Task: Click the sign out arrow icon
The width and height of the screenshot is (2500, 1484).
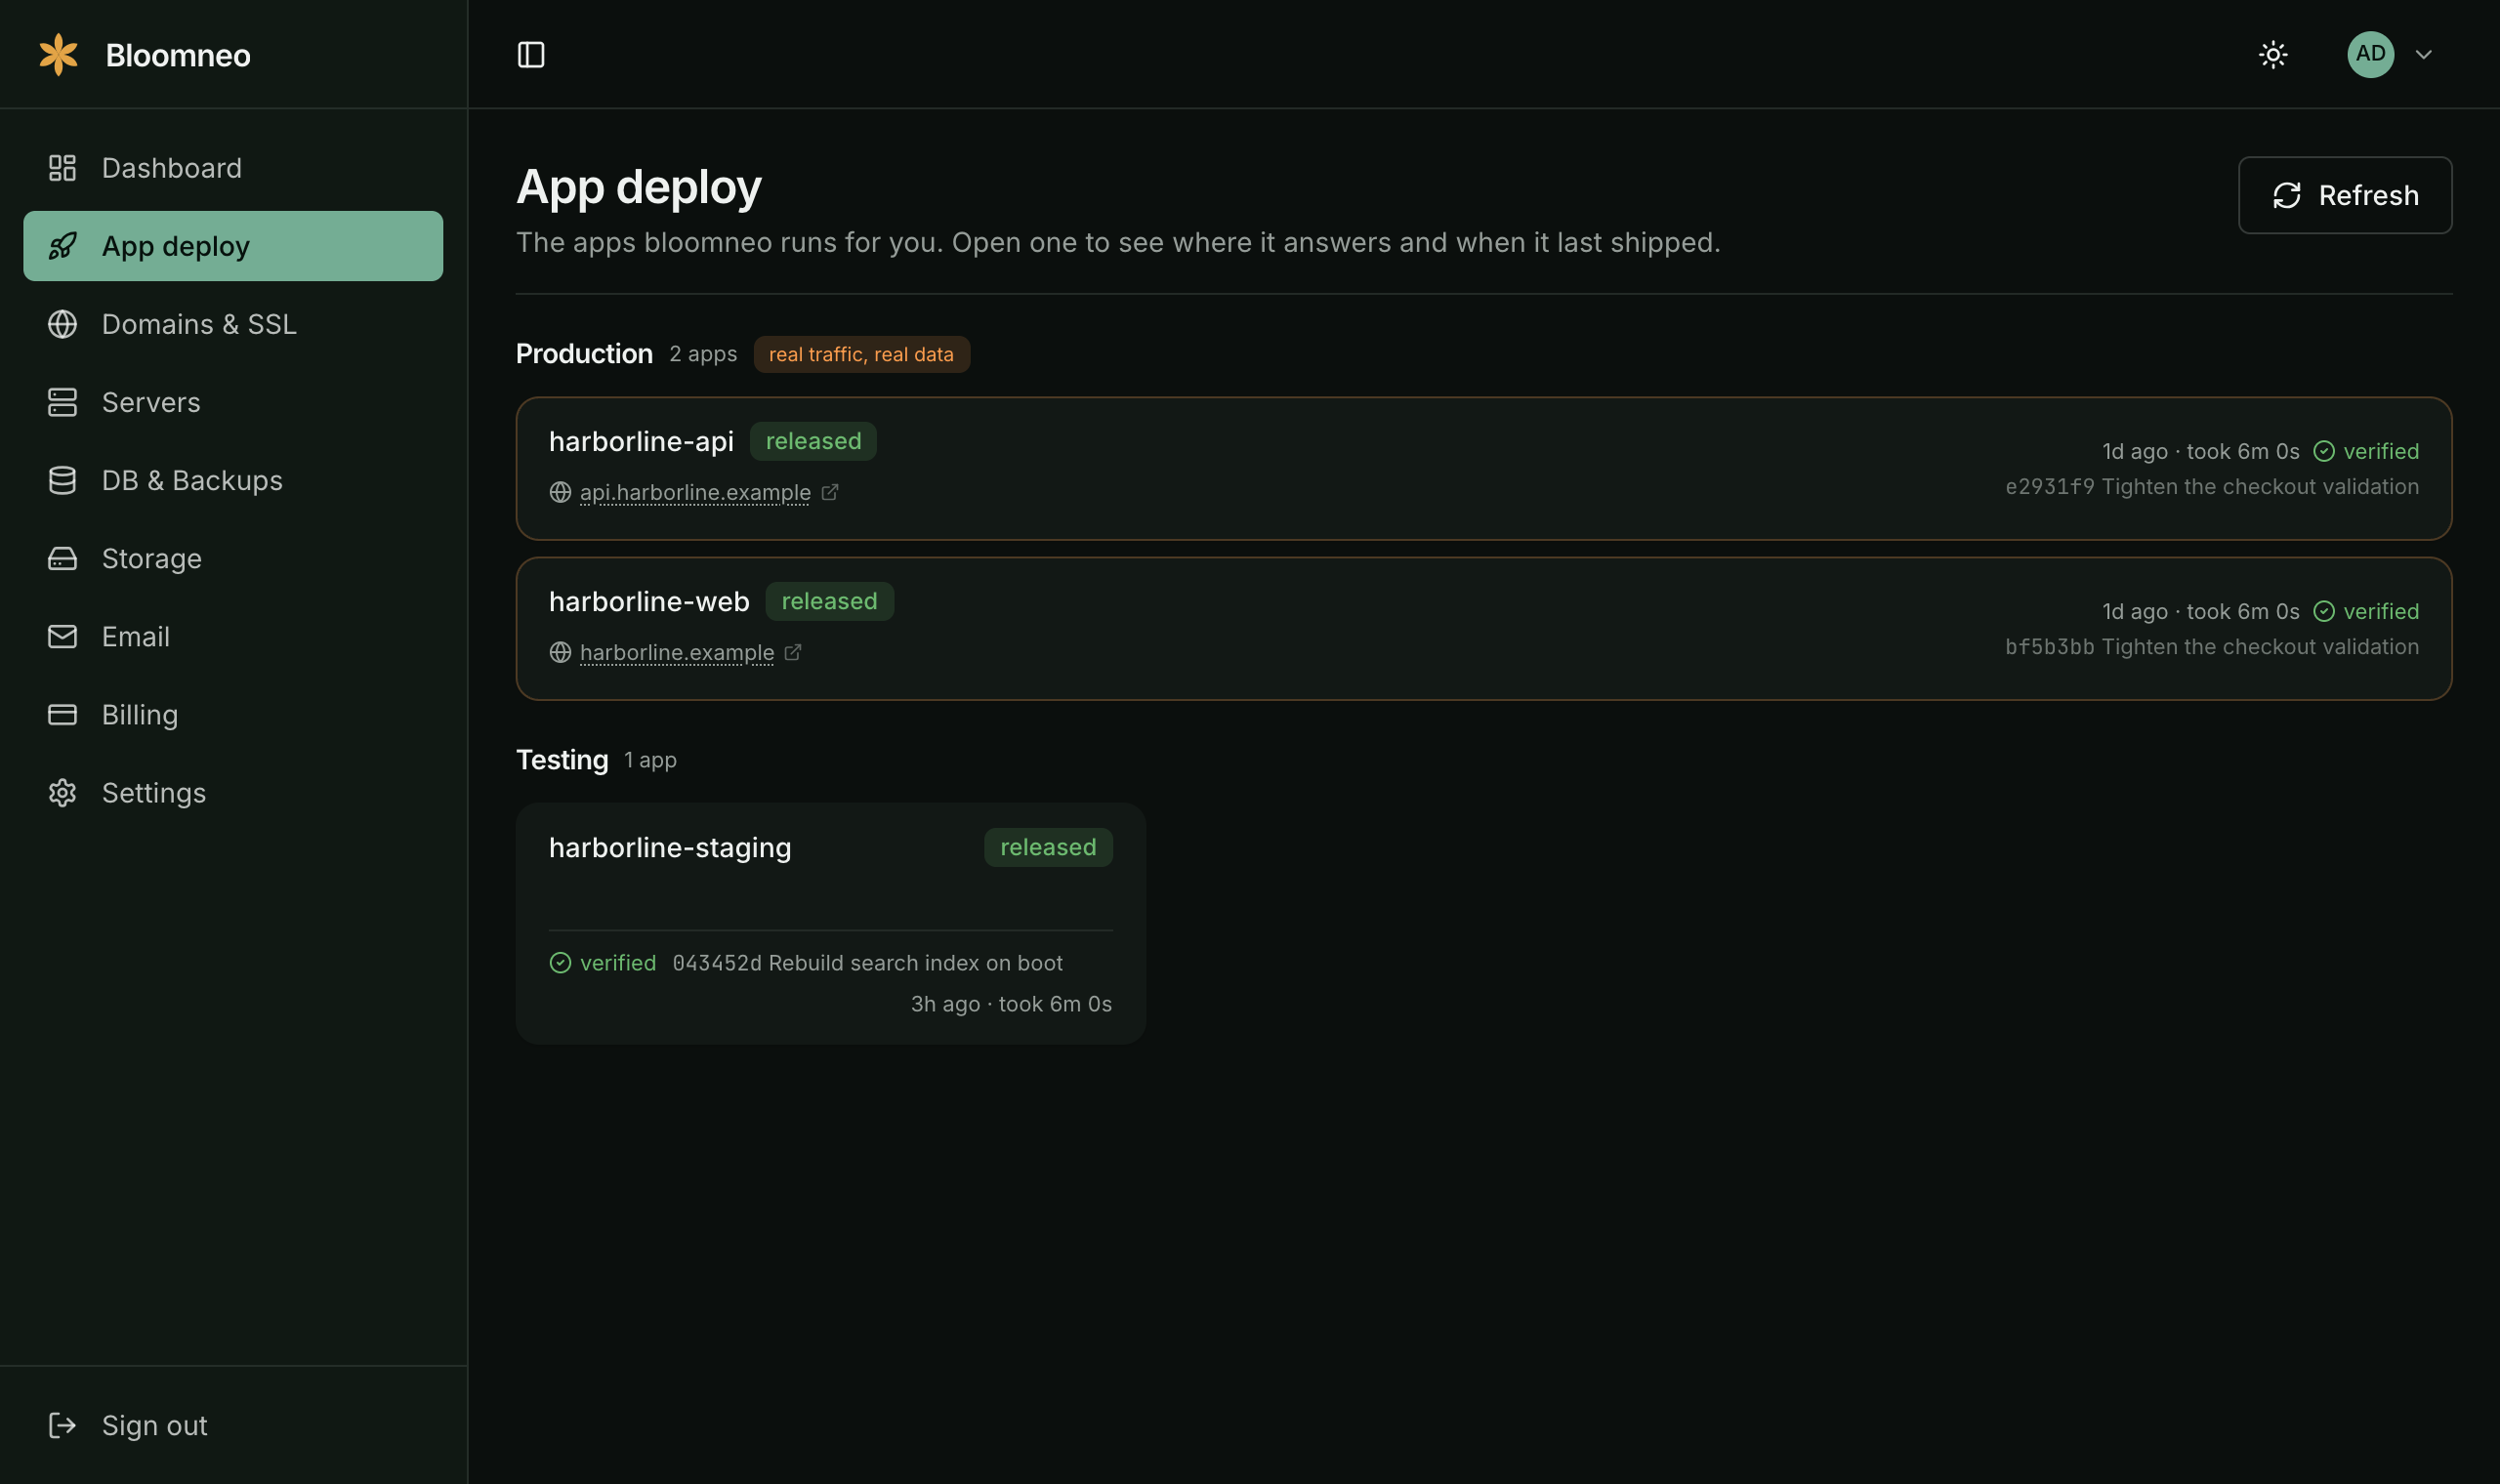Action: point(62,1425)
